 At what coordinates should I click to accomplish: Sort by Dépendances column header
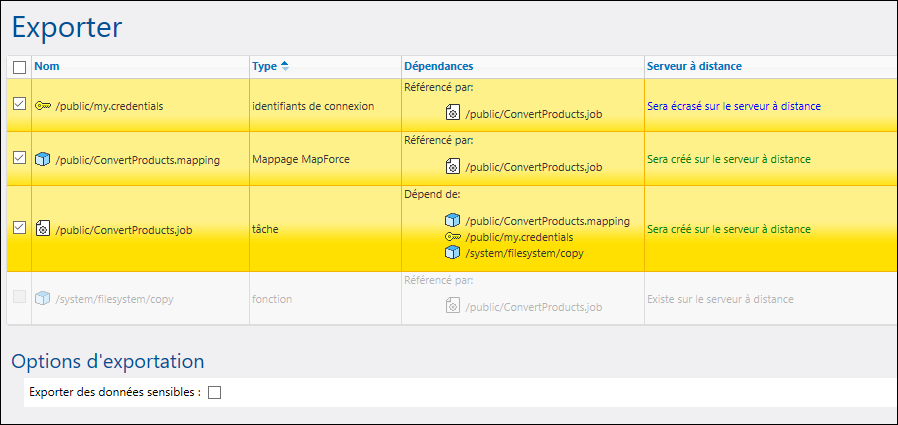438,66
